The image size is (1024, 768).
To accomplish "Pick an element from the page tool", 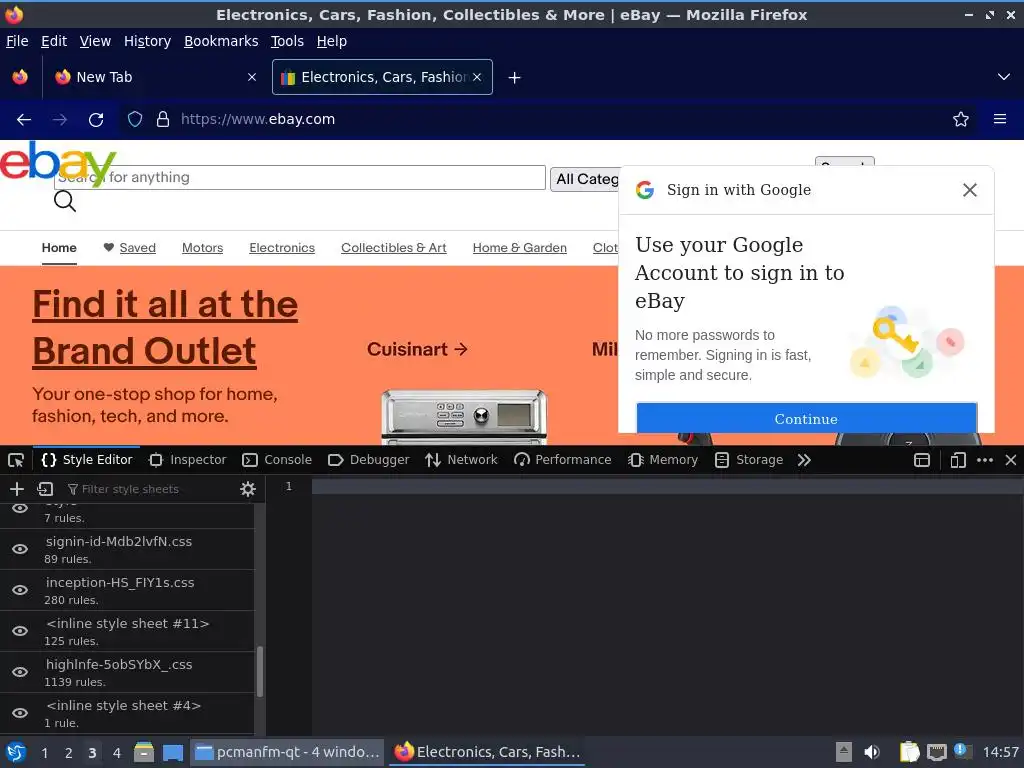I will (x=16, y=460).
